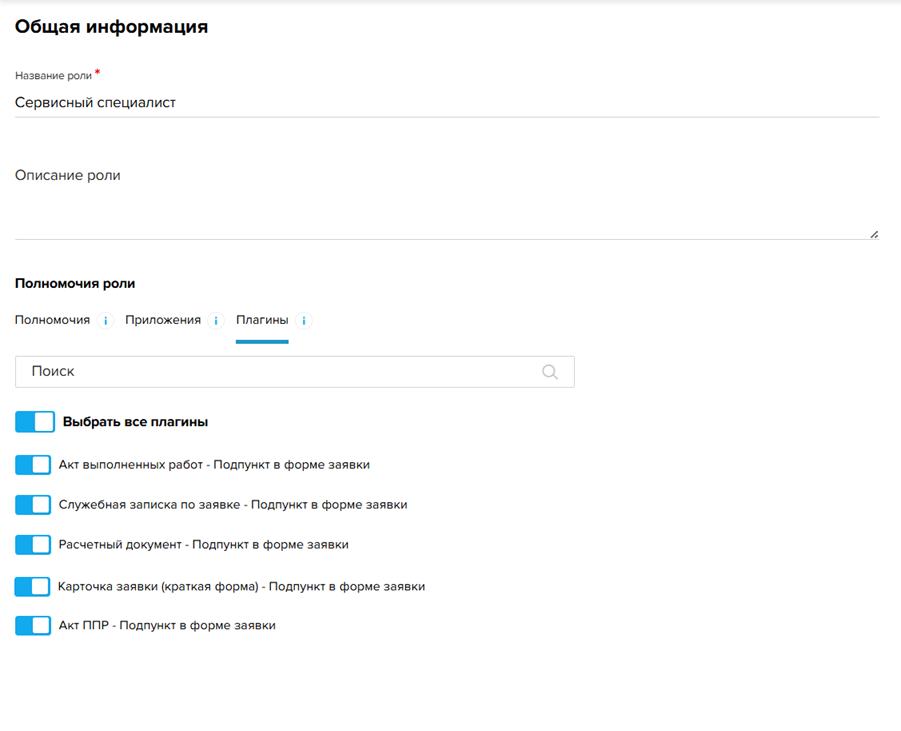The width and height of the screenshot is (901, 731).
Task: Click the info icon beside Приложения tab
Action: [x=217, y=321]
